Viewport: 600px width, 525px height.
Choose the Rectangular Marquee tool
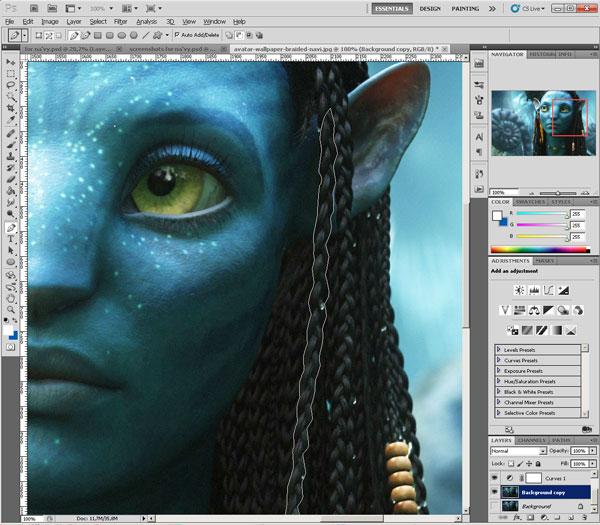pyautogui.click(x=10, y=73)
